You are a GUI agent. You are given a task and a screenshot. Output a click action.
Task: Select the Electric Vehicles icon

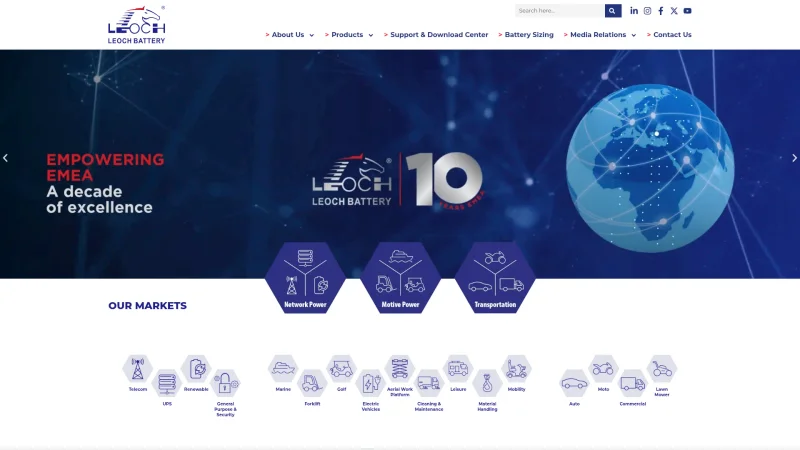(x=371, y=383)
